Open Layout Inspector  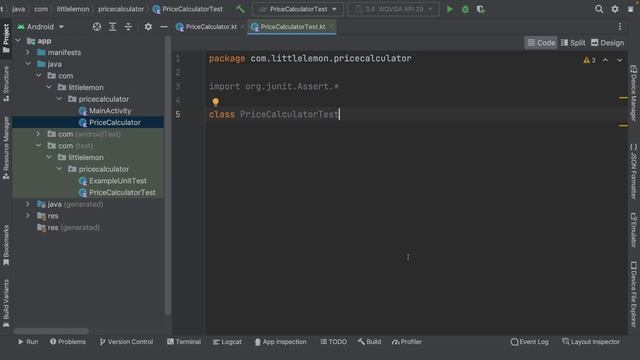click(x=591, y=342)
